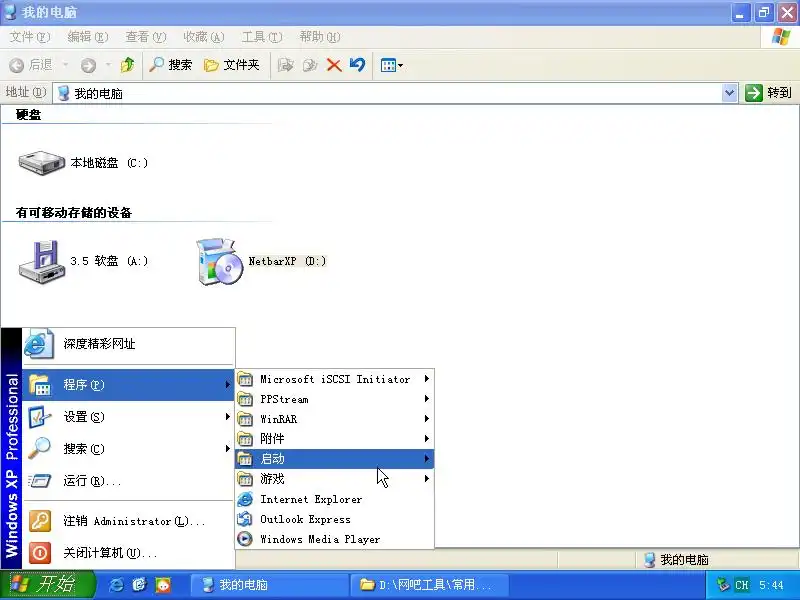Click the 硬盘 section header
The image size is (800, 600).
pos(29,115)
